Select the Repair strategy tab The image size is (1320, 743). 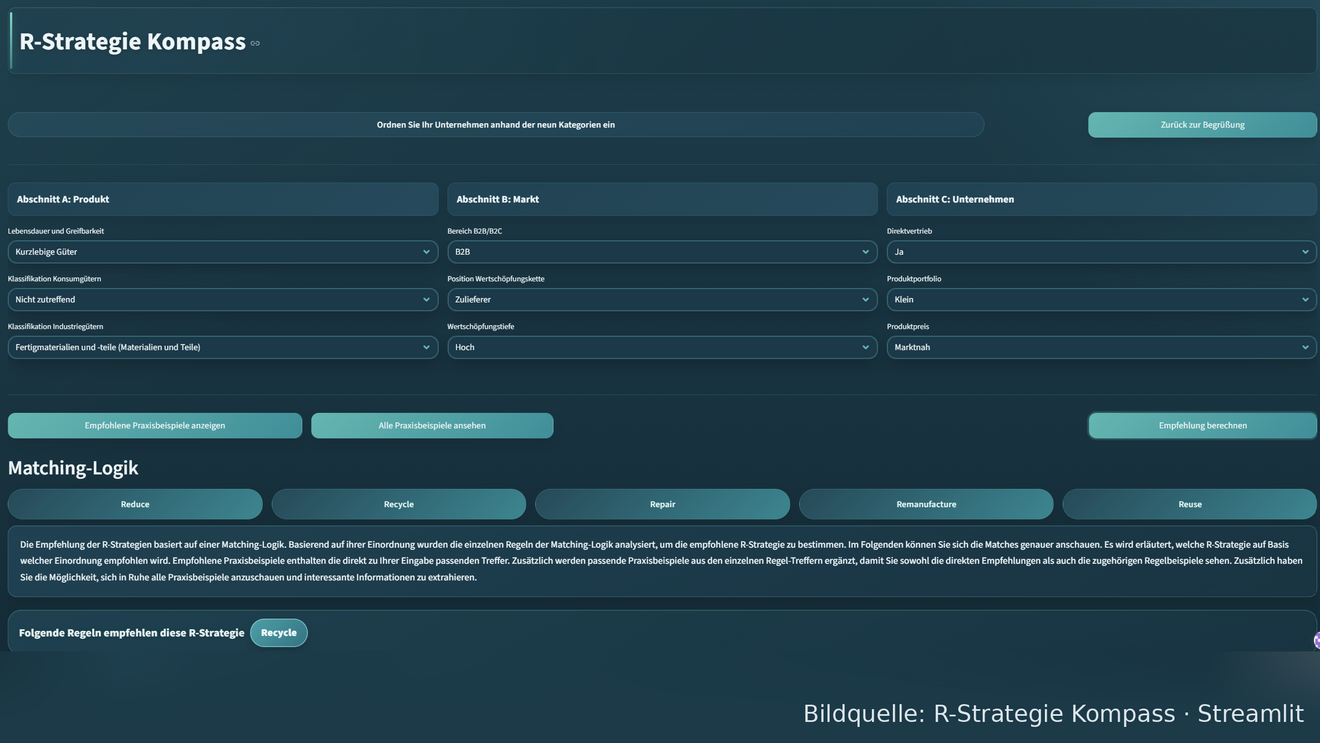(663, 504)
